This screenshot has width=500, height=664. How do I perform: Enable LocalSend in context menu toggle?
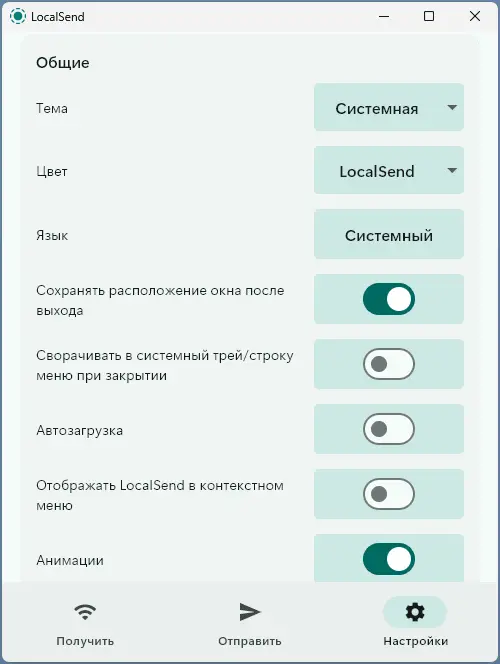pyautogui.click(x=389, y=494)
